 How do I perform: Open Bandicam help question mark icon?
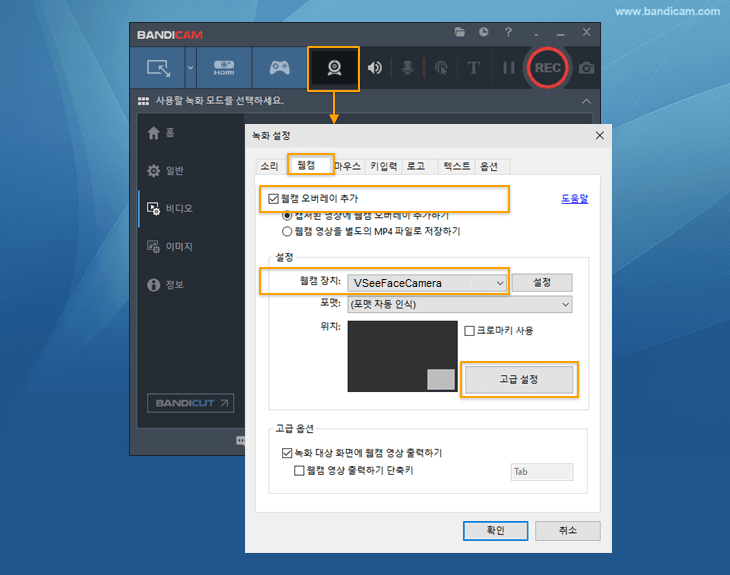tap(508, 32)
